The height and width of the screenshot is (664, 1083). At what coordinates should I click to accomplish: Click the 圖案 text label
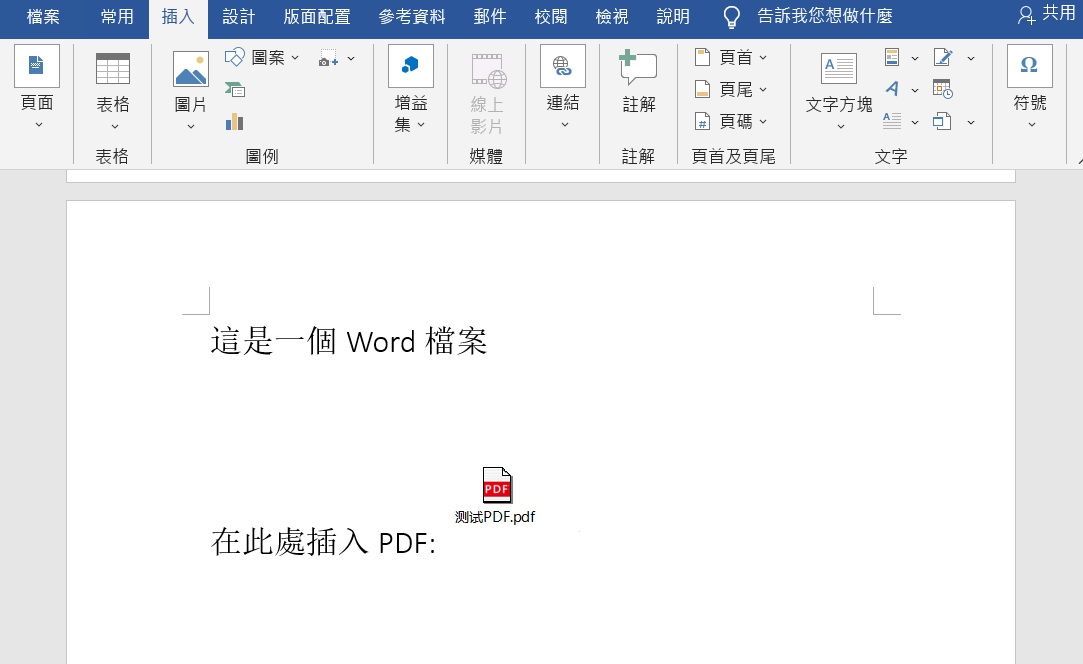click(268, 58)
